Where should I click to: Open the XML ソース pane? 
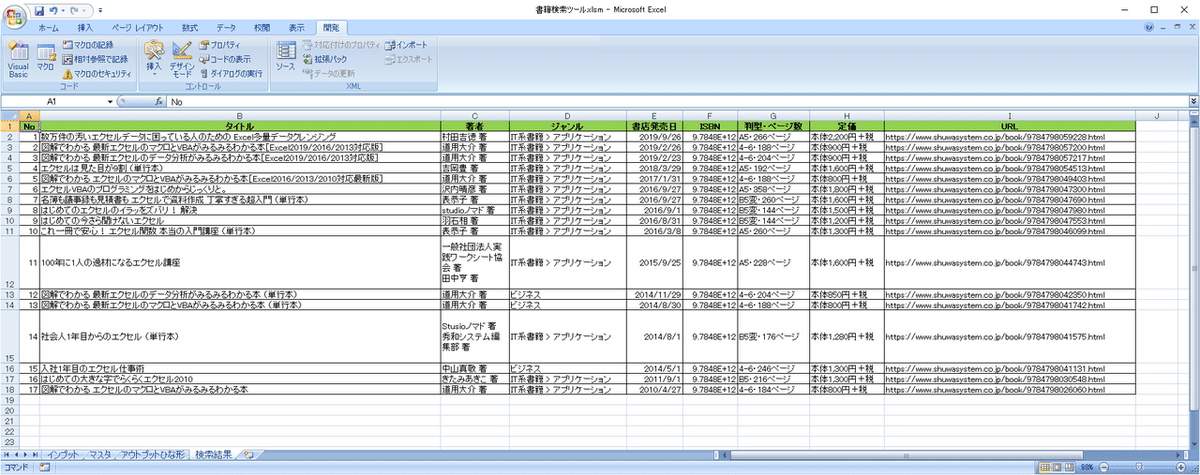click(285, 58)
